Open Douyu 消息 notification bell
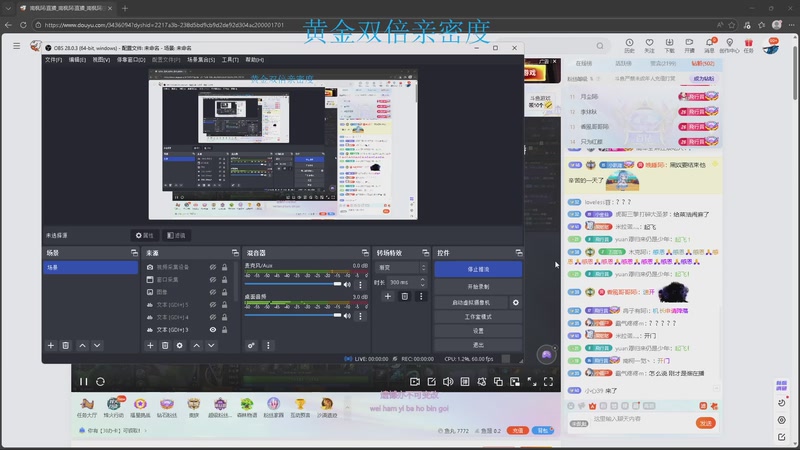The height and width of the screenshot is (450, 800). point(710,45)
